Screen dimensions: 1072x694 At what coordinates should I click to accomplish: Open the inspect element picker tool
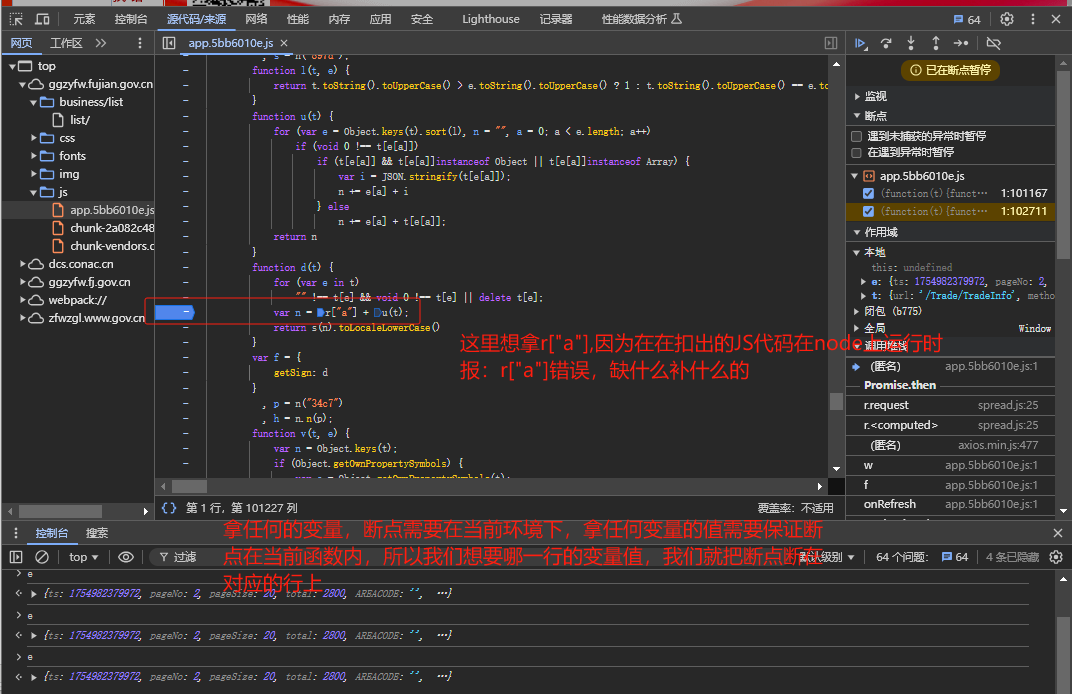tap(16, 19)
